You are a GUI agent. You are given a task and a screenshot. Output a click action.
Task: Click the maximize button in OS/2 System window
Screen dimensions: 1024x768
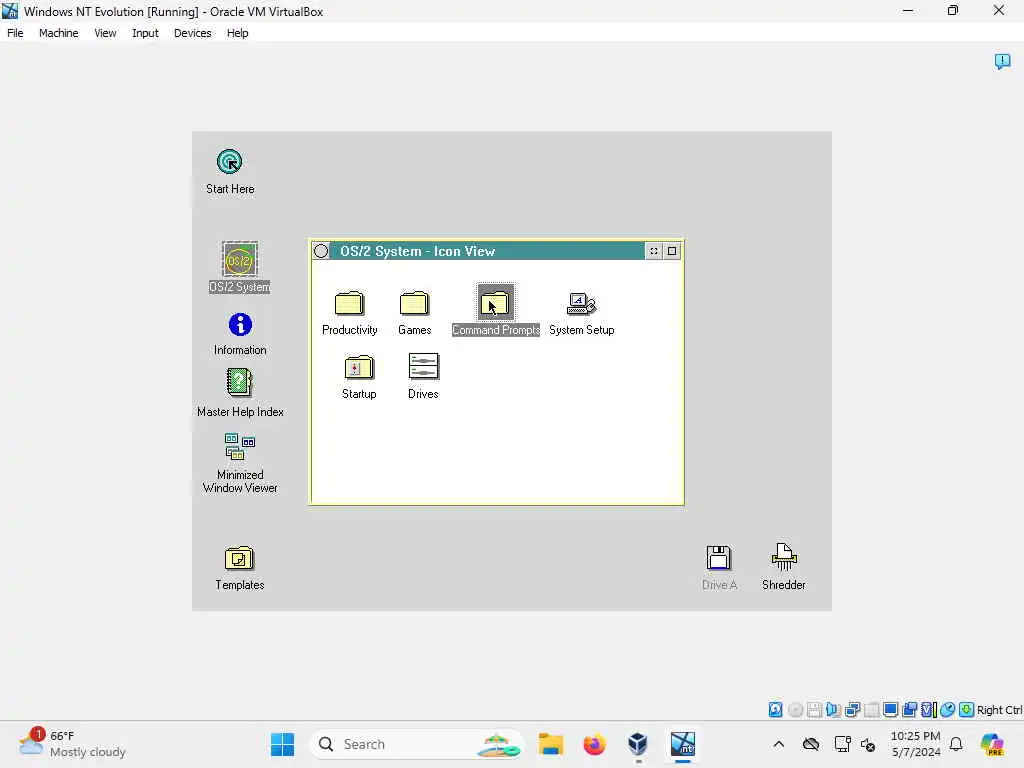672,251
